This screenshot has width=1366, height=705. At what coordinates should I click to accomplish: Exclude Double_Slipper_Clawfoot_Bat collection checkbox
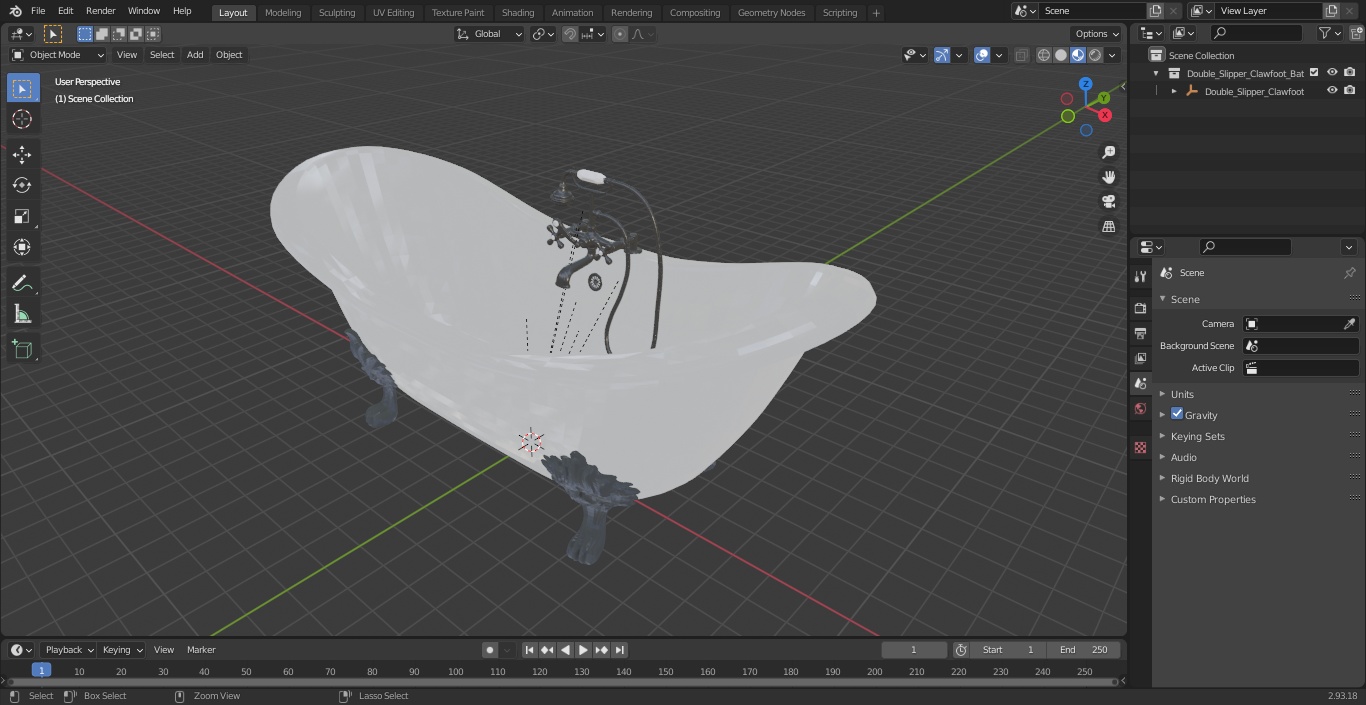[1314, 73]
